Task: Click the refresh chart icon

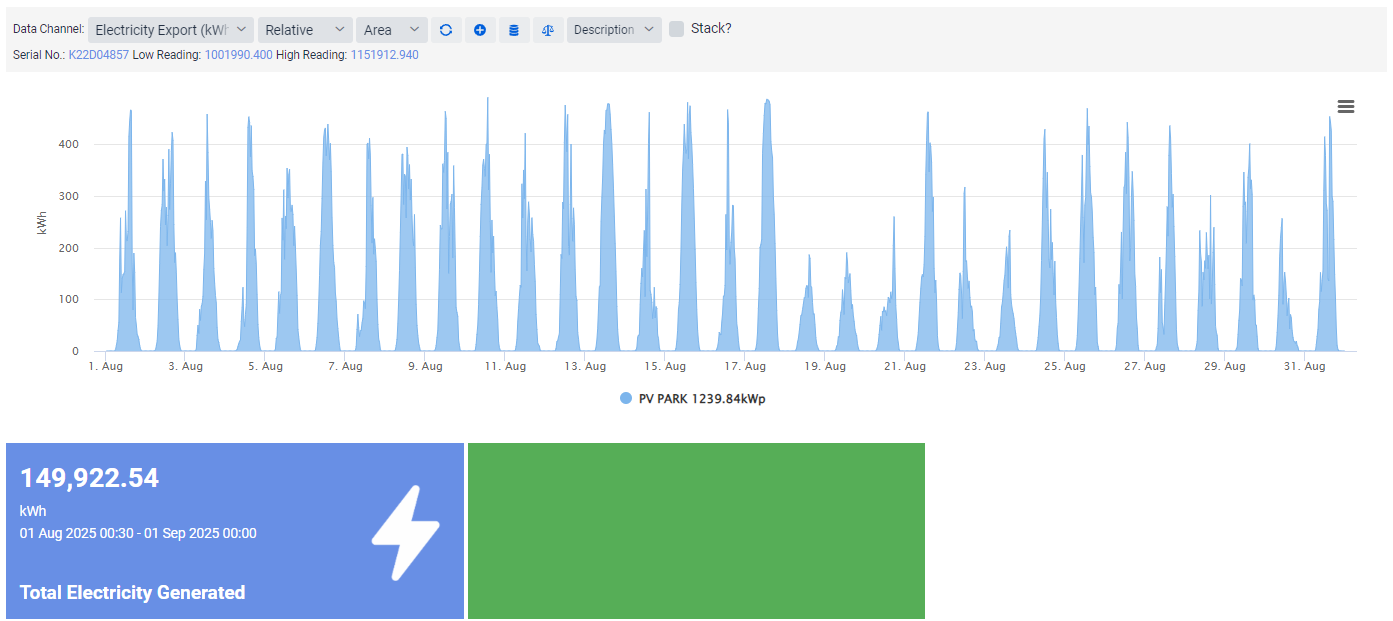Action: pos(446,30)
